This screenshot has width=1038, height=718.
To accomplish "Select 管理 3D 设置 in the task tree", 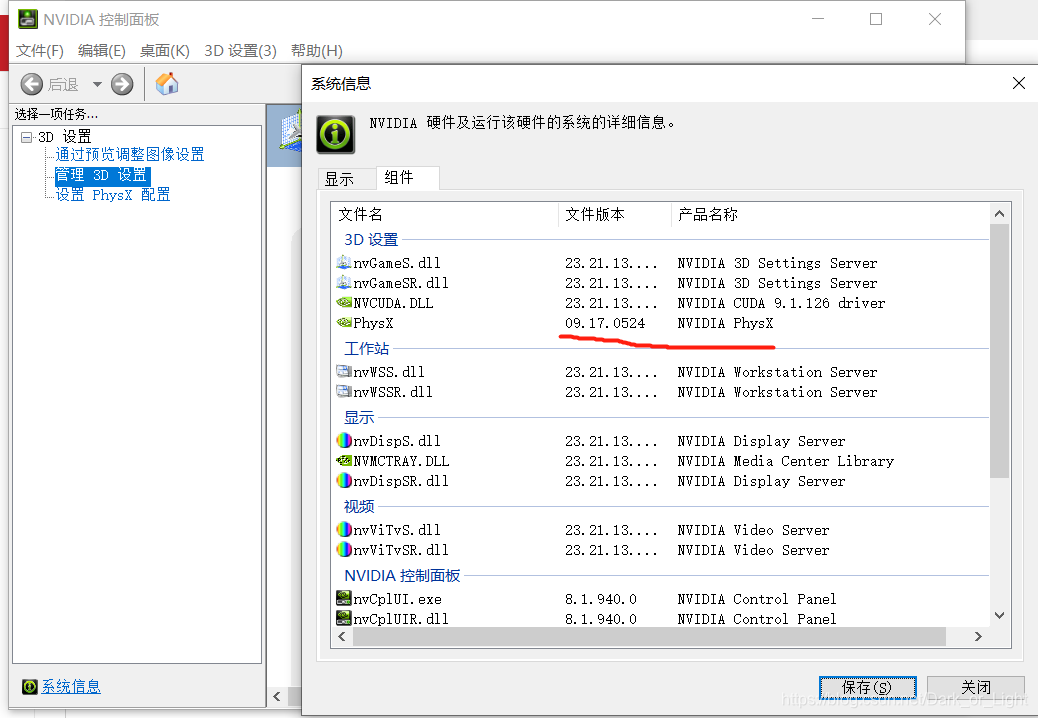I will pyautogui.click(x=101, y=175).
